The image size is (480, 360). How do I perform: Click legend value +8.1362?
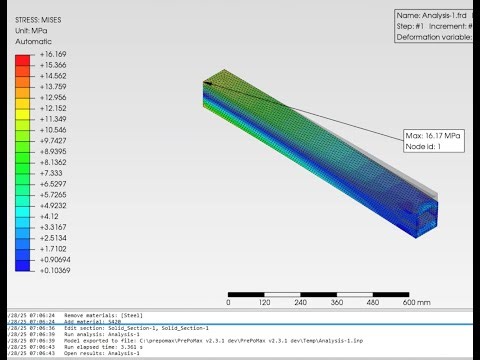click(x=53, y=162)
